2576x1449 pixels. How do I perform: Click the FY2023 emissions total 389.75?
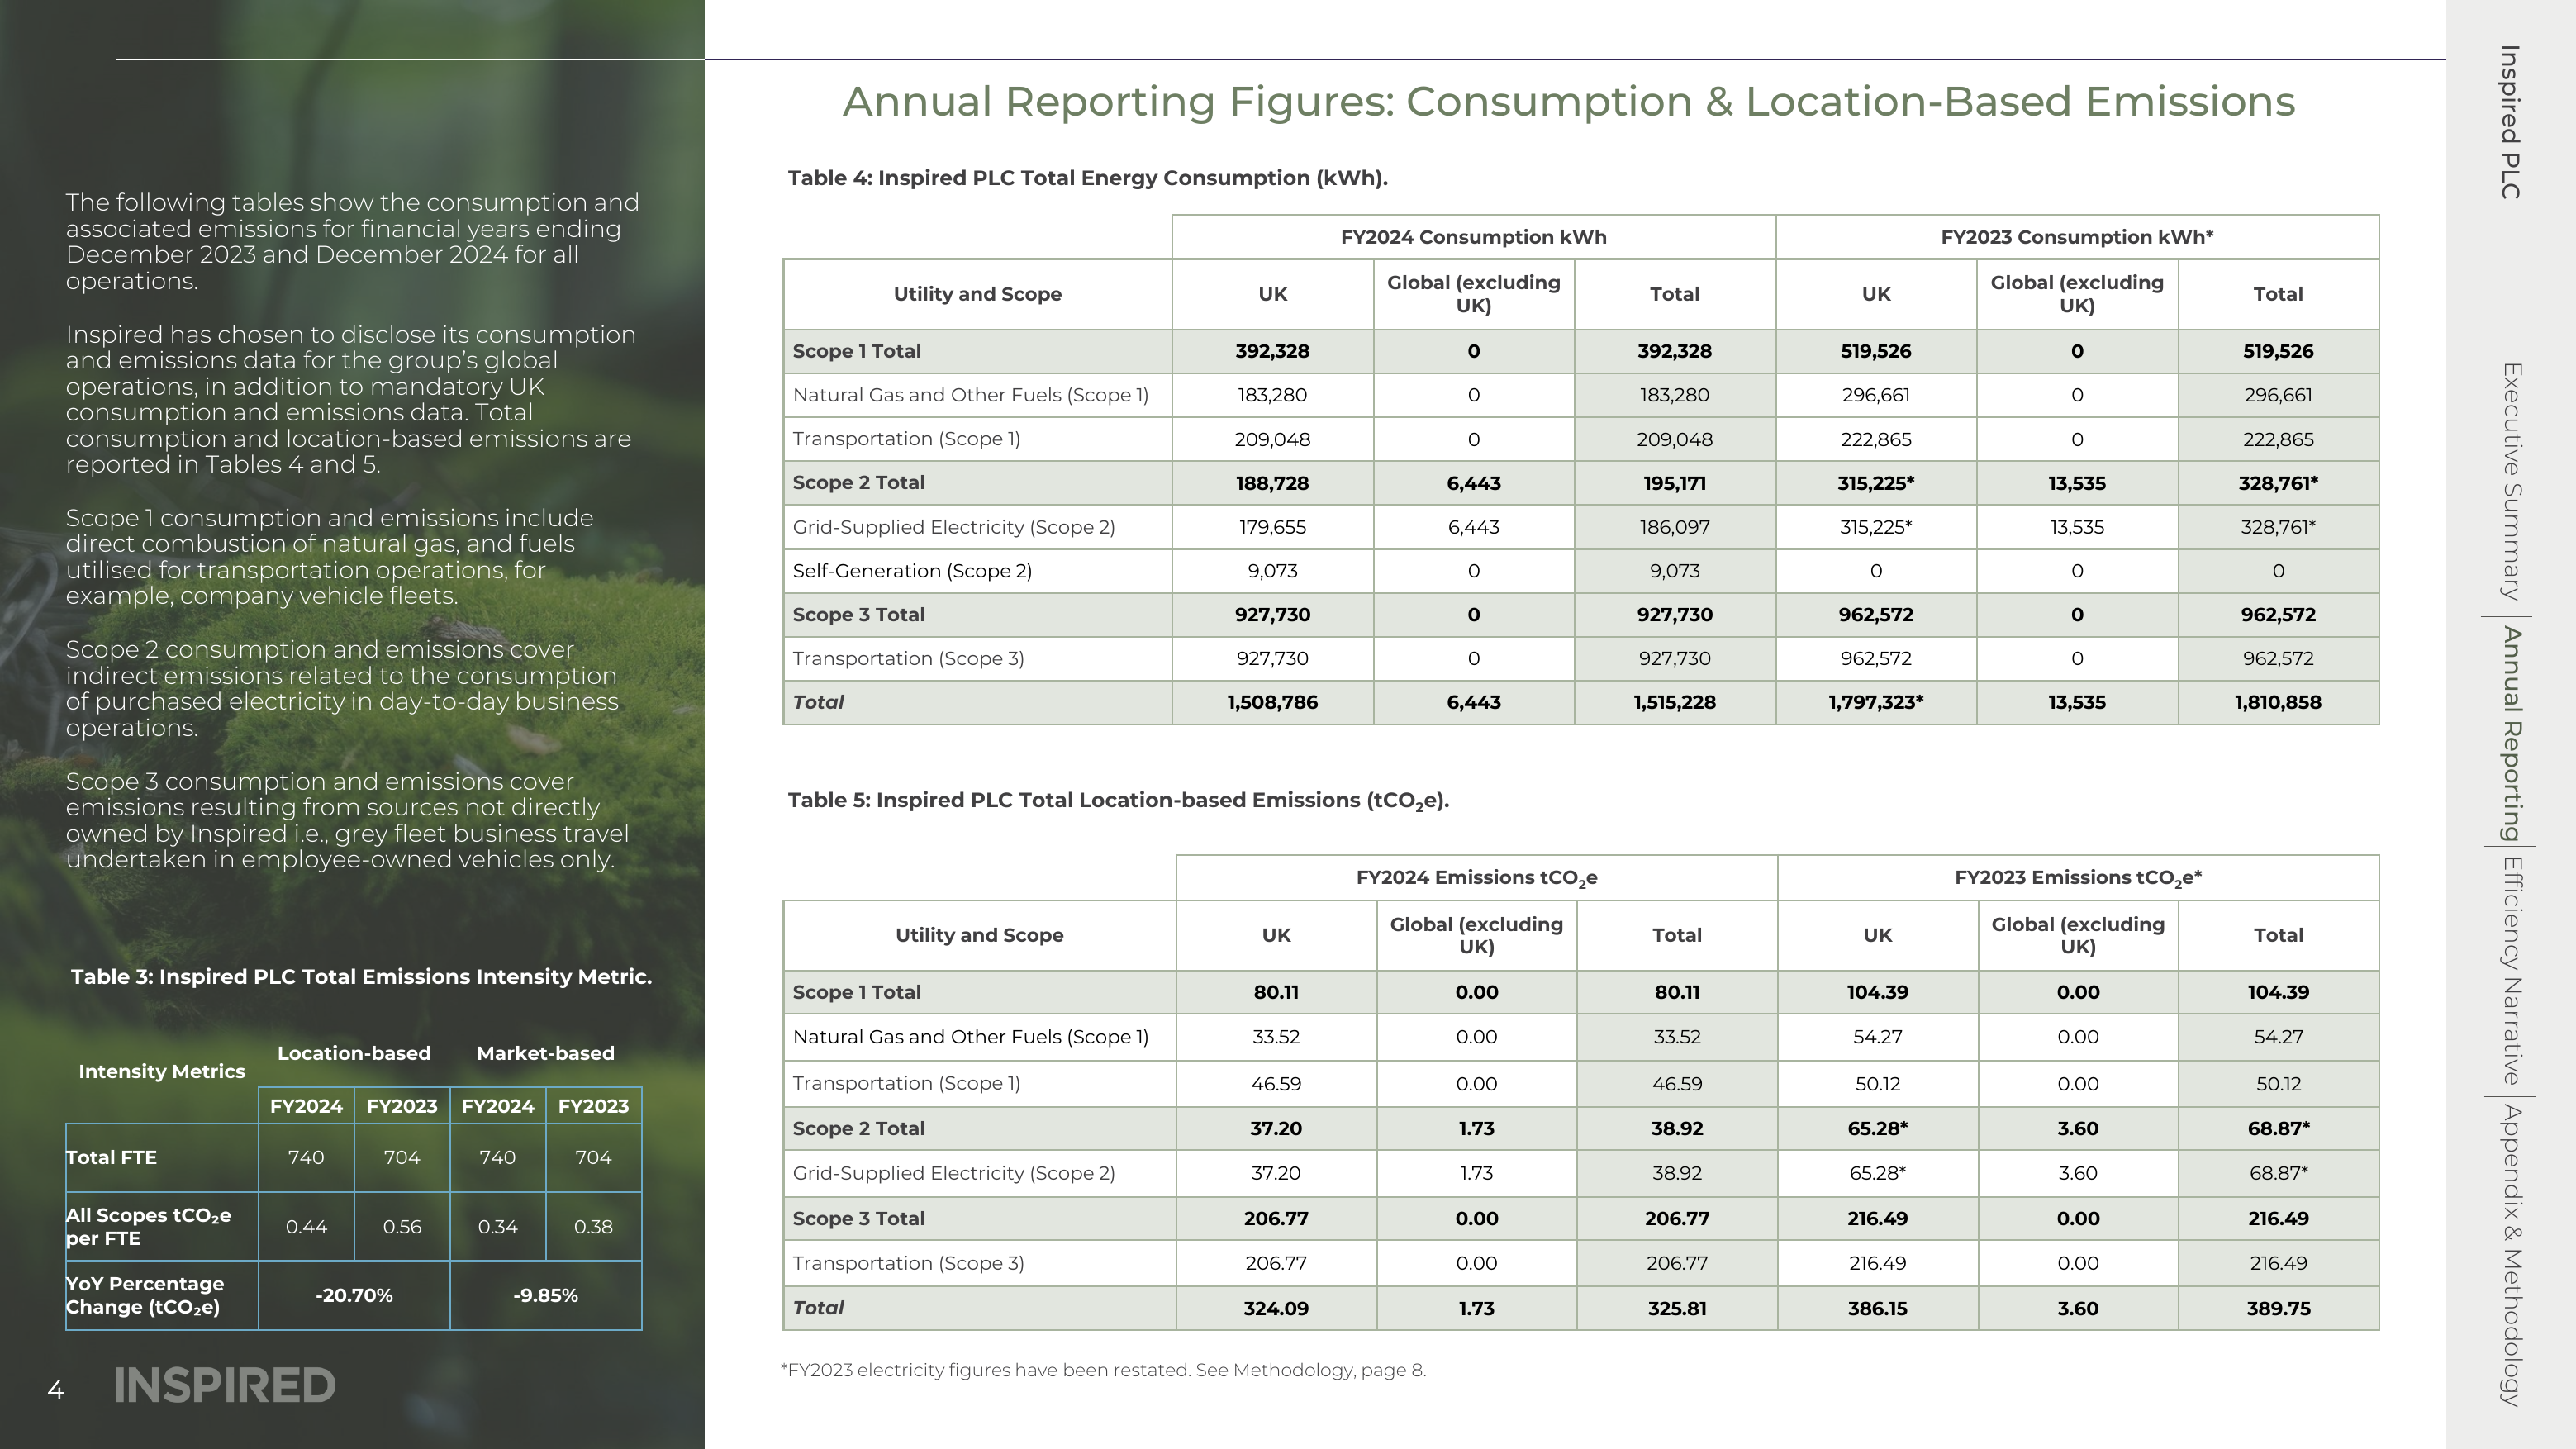[2278, 1308]
